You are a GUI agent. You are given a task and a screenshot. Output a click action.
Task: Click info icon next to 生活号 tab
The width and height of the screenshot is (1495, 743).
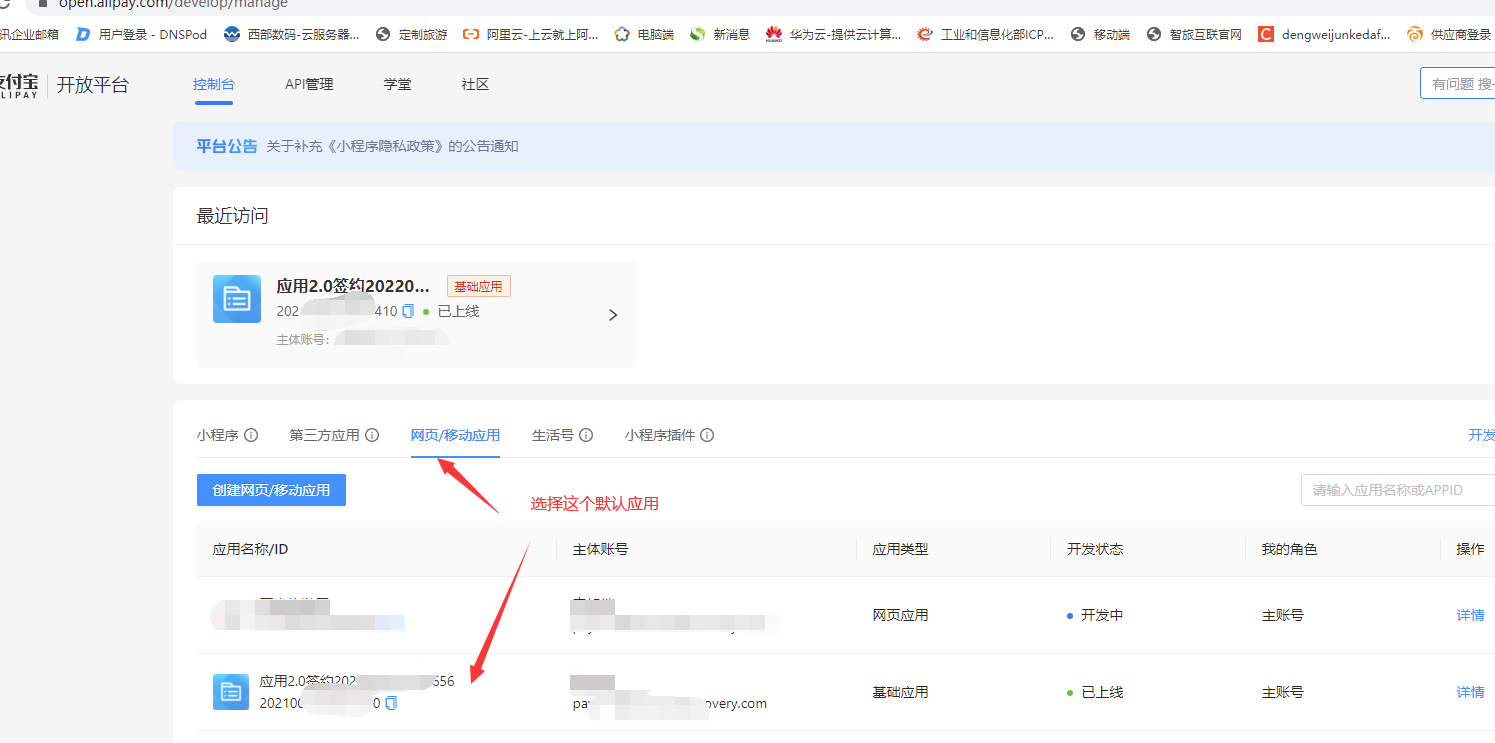[x=586, y=435]
